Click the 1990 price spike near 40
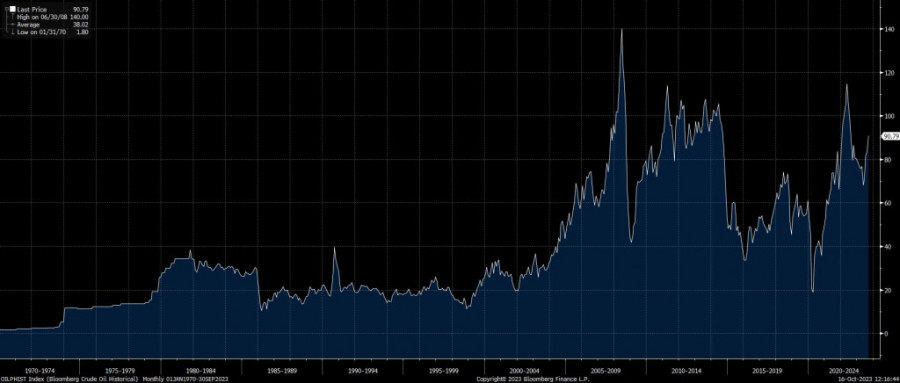The height and width of the screenshot is (383, 900). 335,249
